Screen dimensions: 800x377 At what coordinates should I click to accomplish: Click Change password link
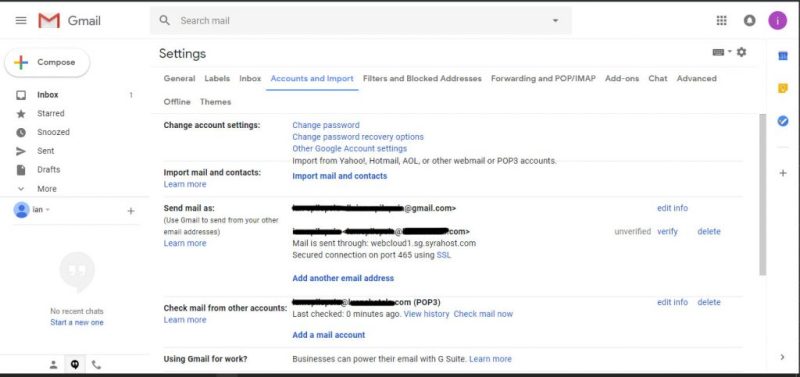pyautogui.click(x=326, y=125)
